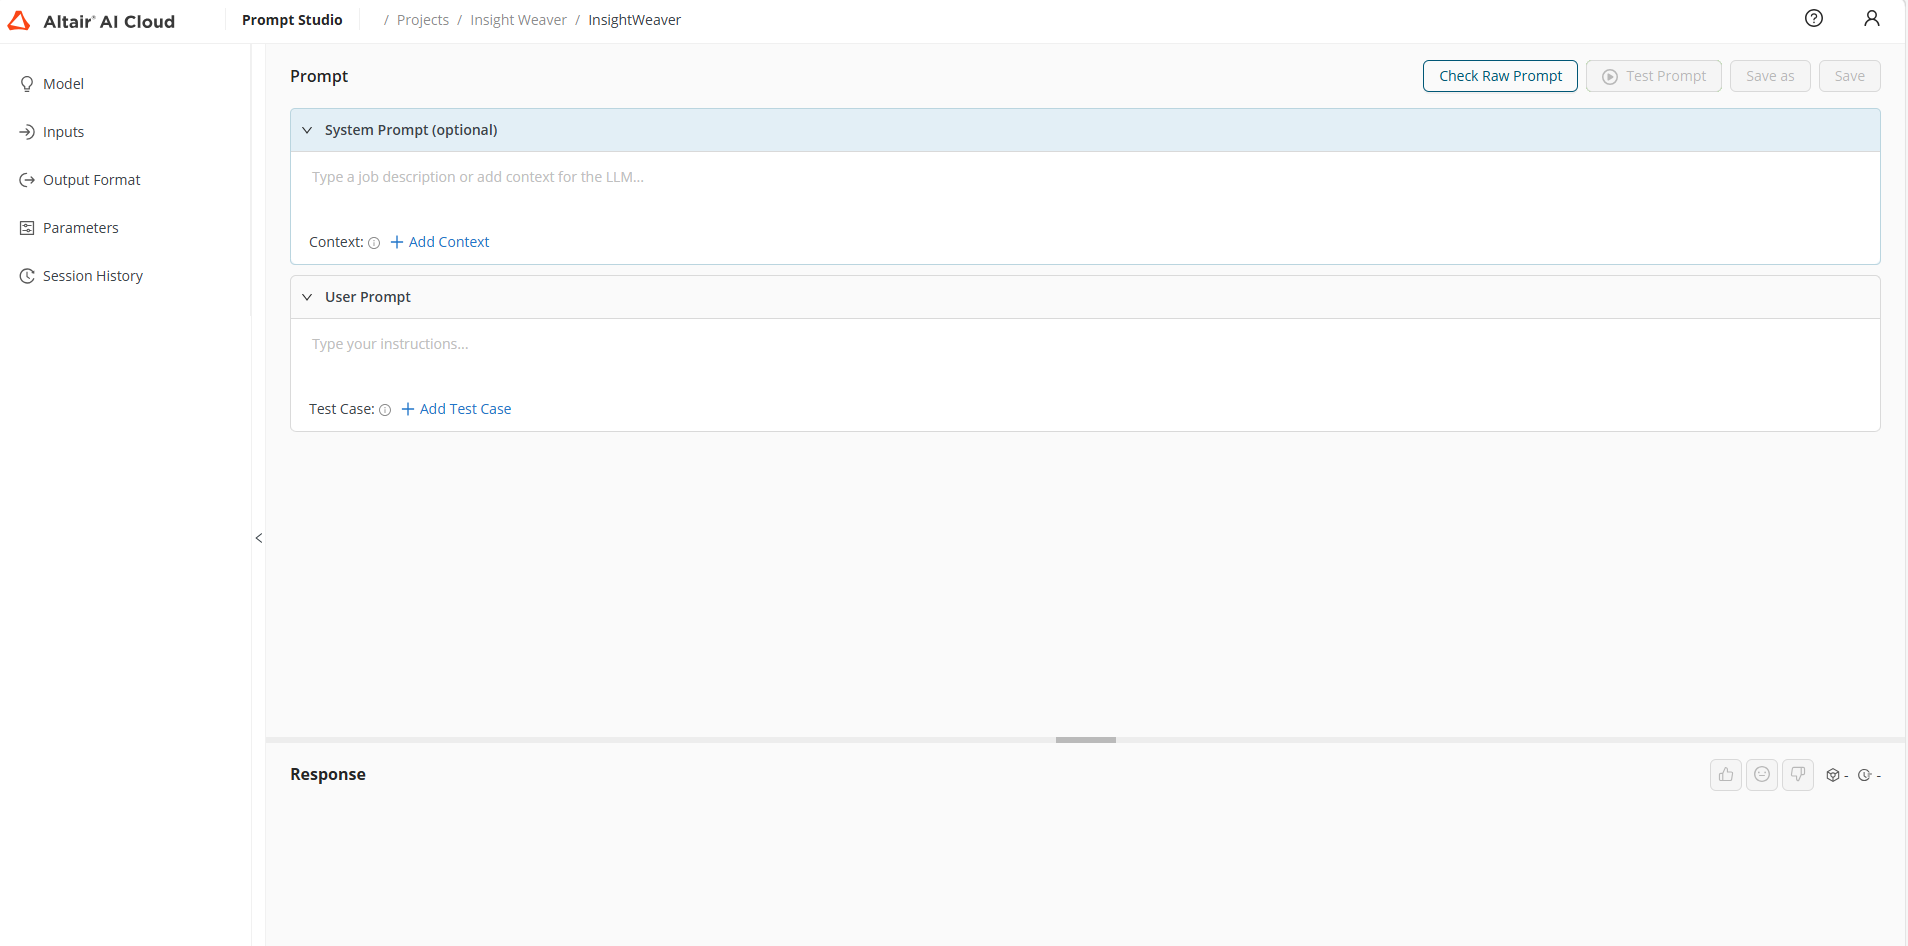1908x946 pixels.
Task: Click the arrow icon beside Inputs
Action: coord(27,132)
